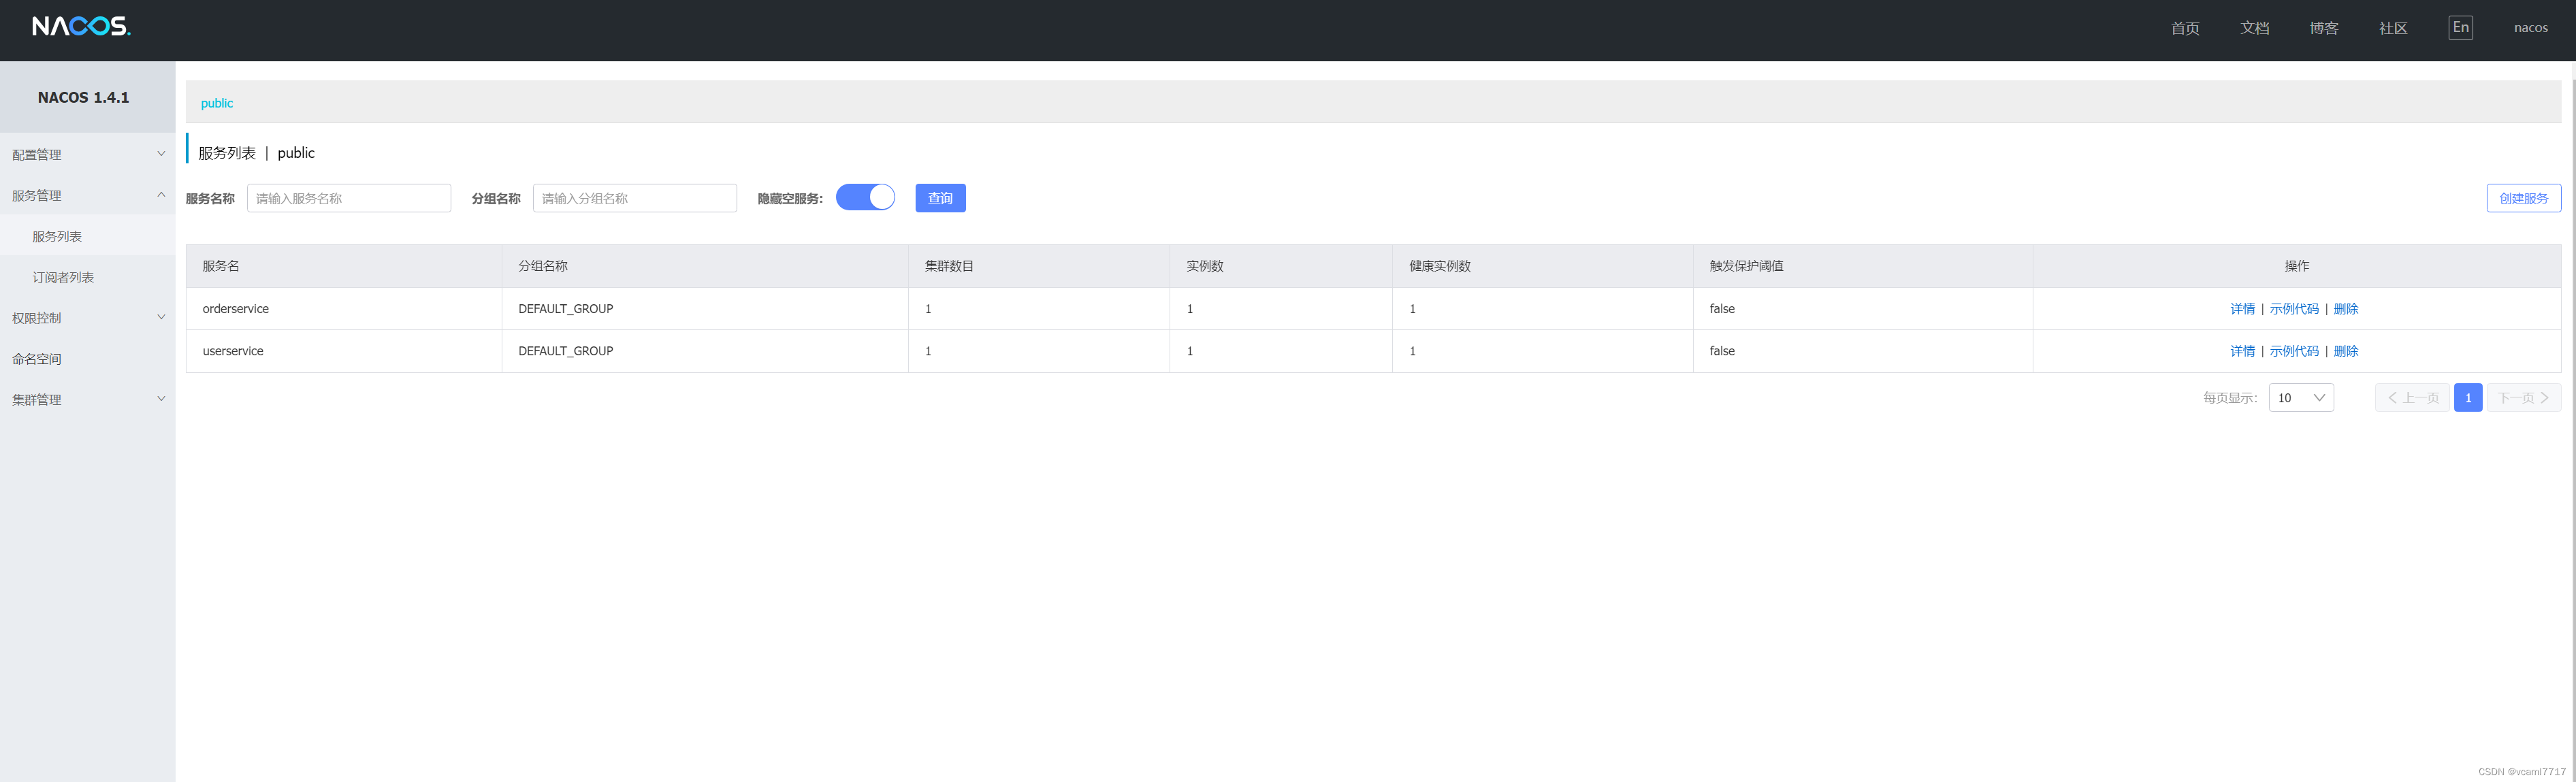Open 示例代码 for userservice

pyautogui.click(x=2294, y=351)
